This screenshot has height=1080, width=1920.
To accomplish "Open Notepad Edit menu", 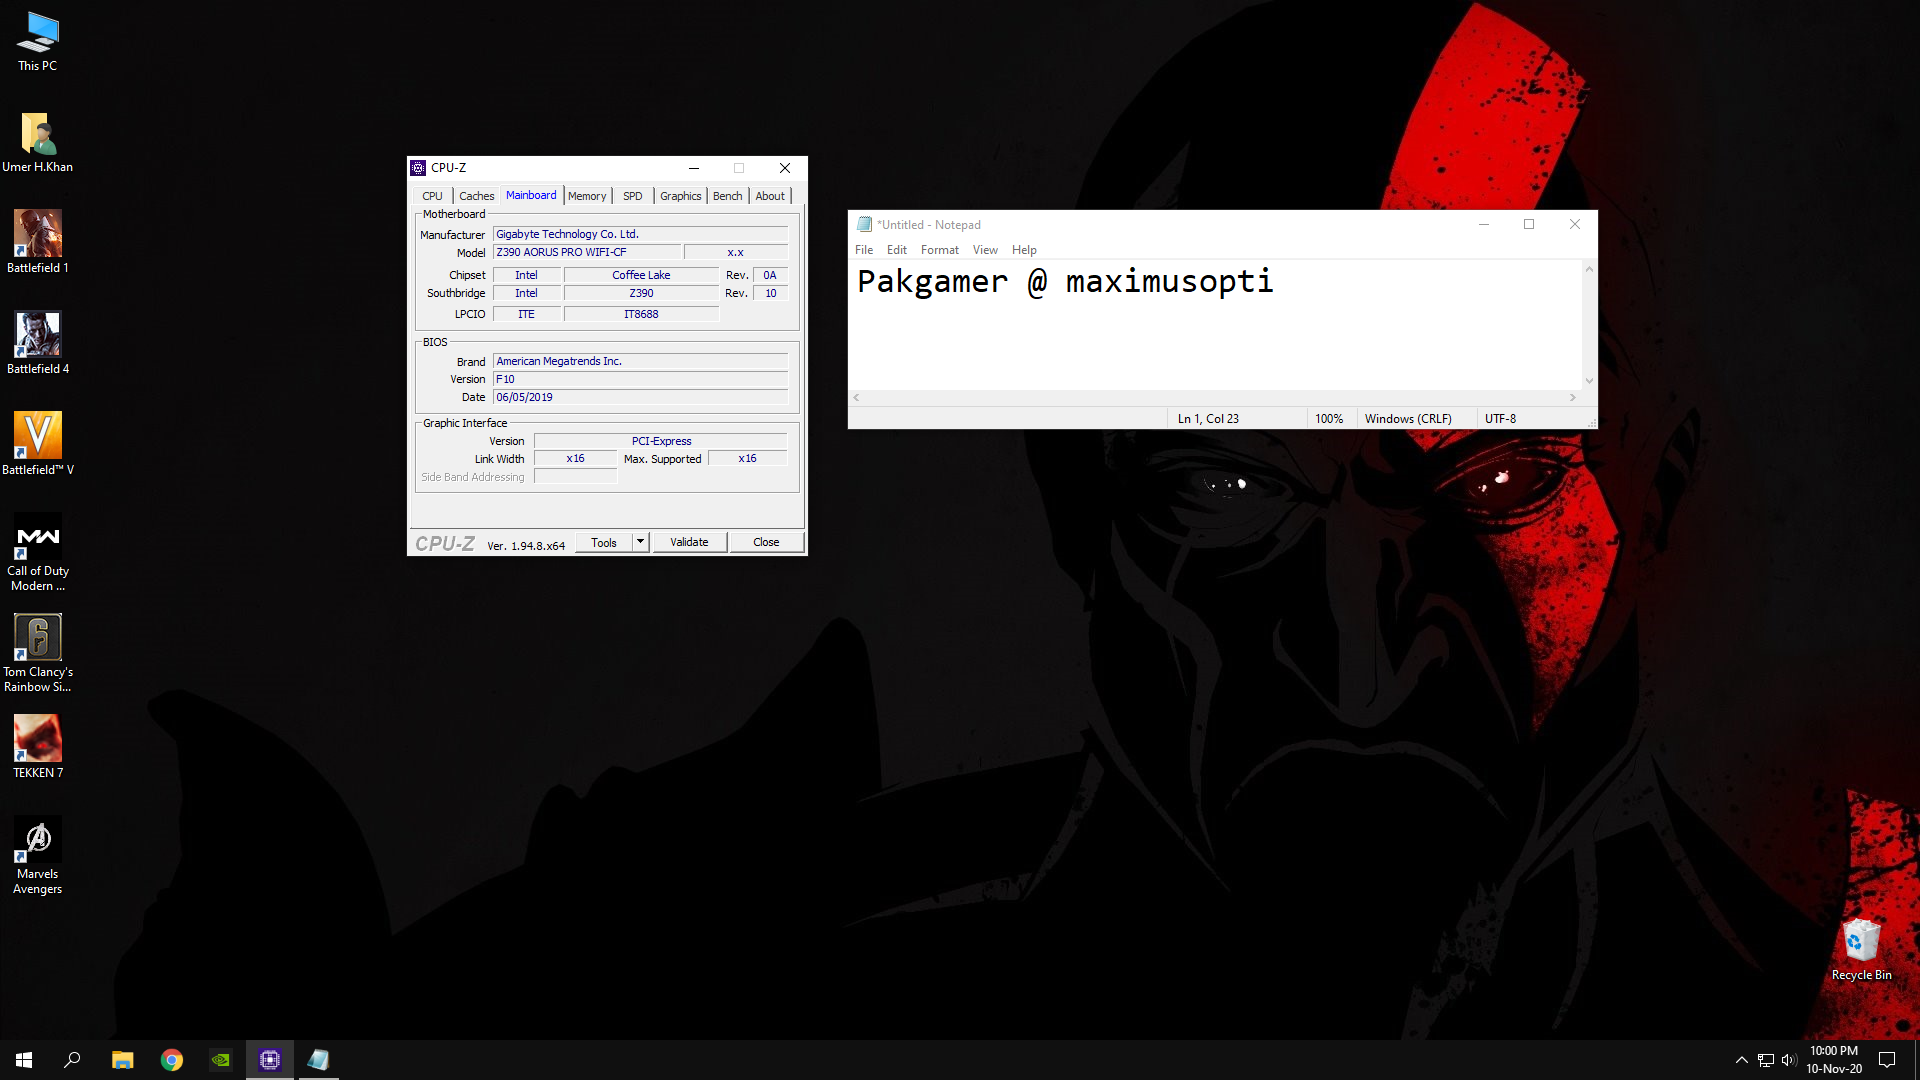I will coord(897,250).
